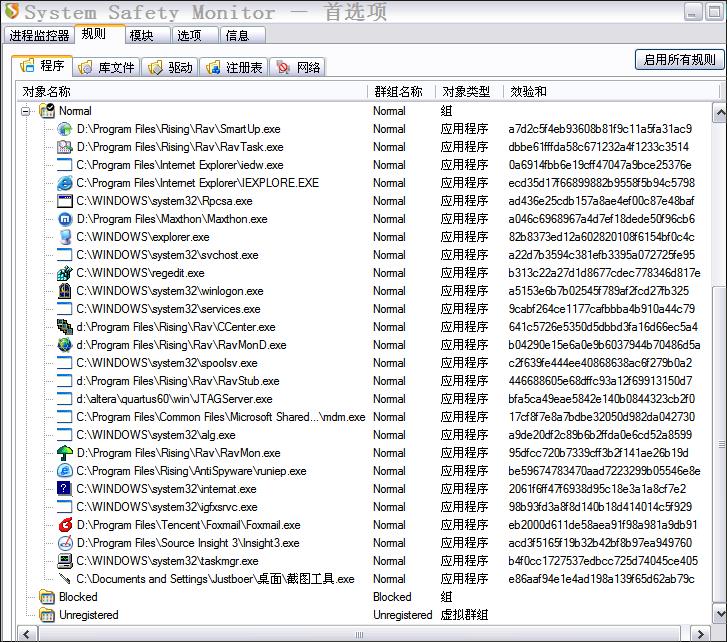Viewport: 727px width, 642px height.
Task: Click the explorer.exe icon
Action: point(64,237)
